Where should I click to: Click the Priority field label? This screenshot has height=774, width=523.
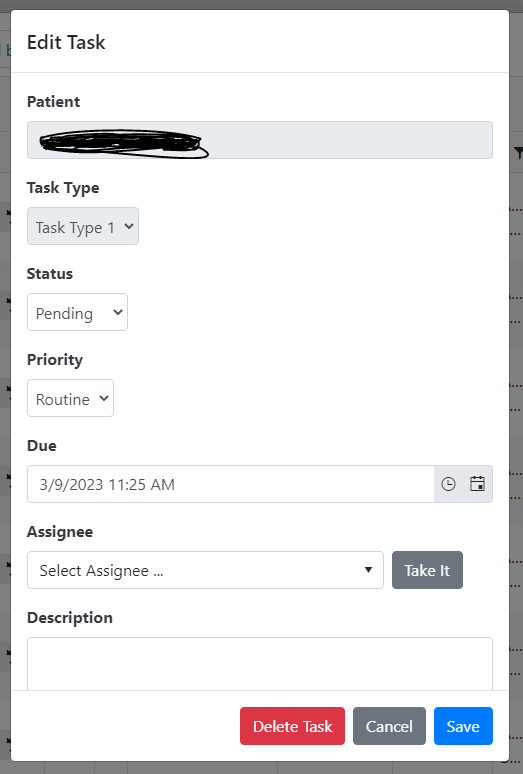coord(55,360)
